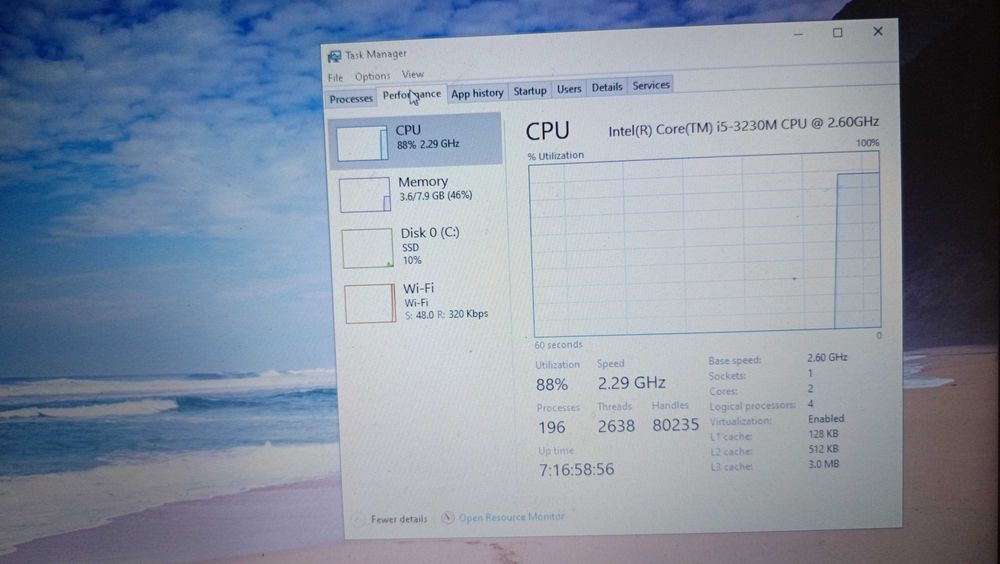Maximize the Task Manager window
1000x564 pixels.
point(837,33)
